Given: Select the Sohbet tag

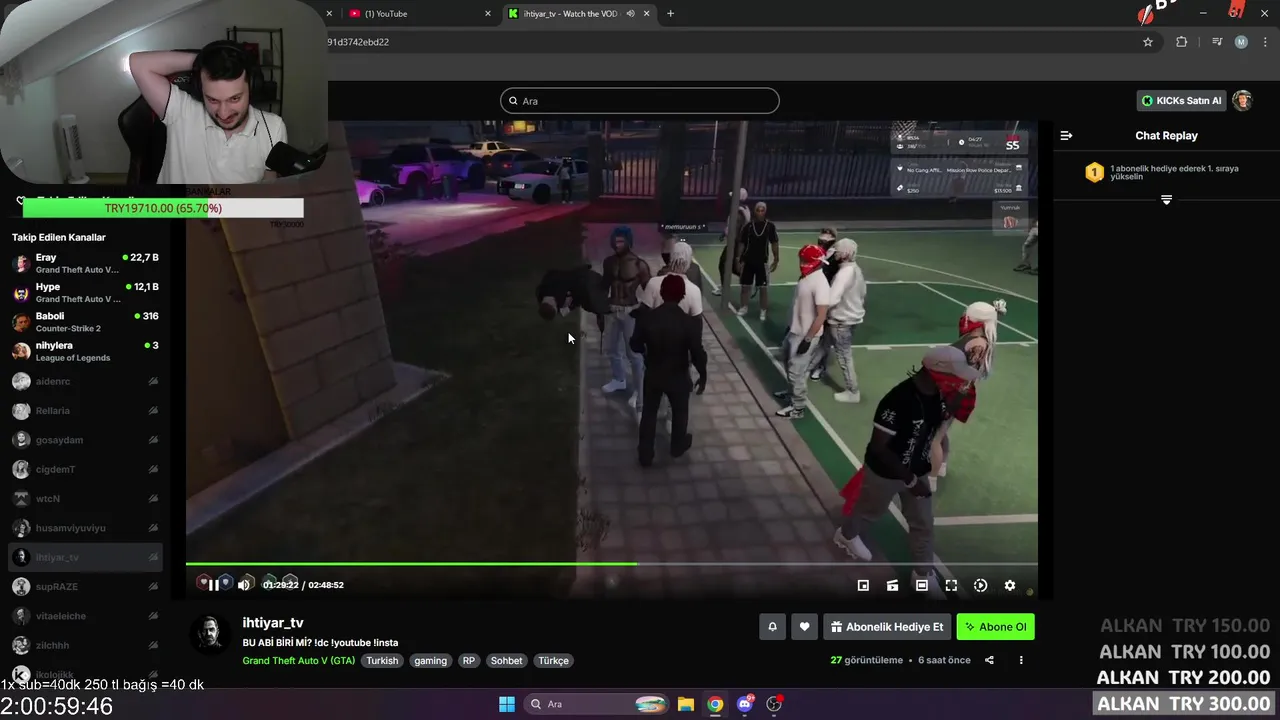Looking at the screenshot, I should point(506,661).
